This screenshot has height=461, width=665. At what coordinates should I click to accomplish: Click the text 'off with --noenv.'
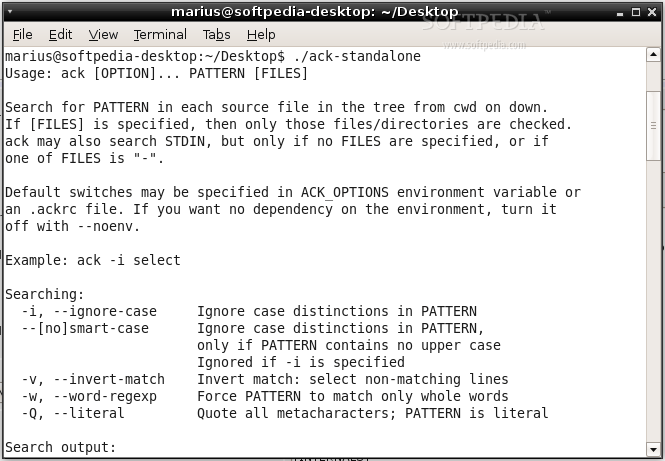(x=73, y=226)
